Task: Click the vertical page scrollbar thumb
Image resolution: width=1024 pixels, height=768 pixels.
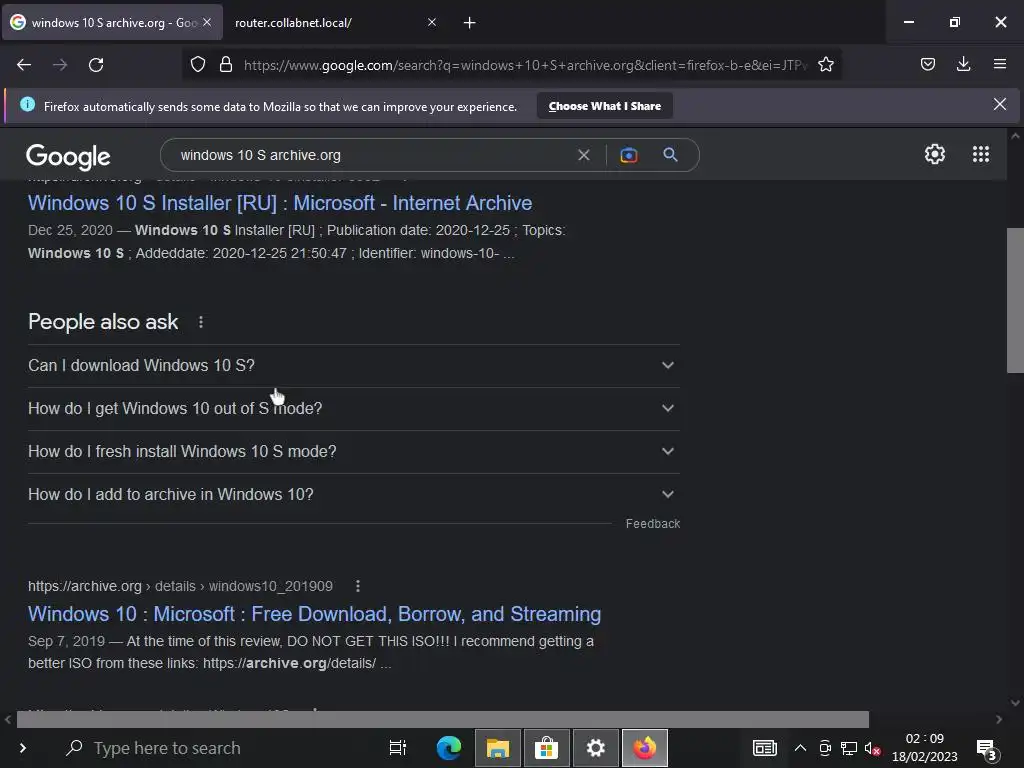Action: (1015, 300)
